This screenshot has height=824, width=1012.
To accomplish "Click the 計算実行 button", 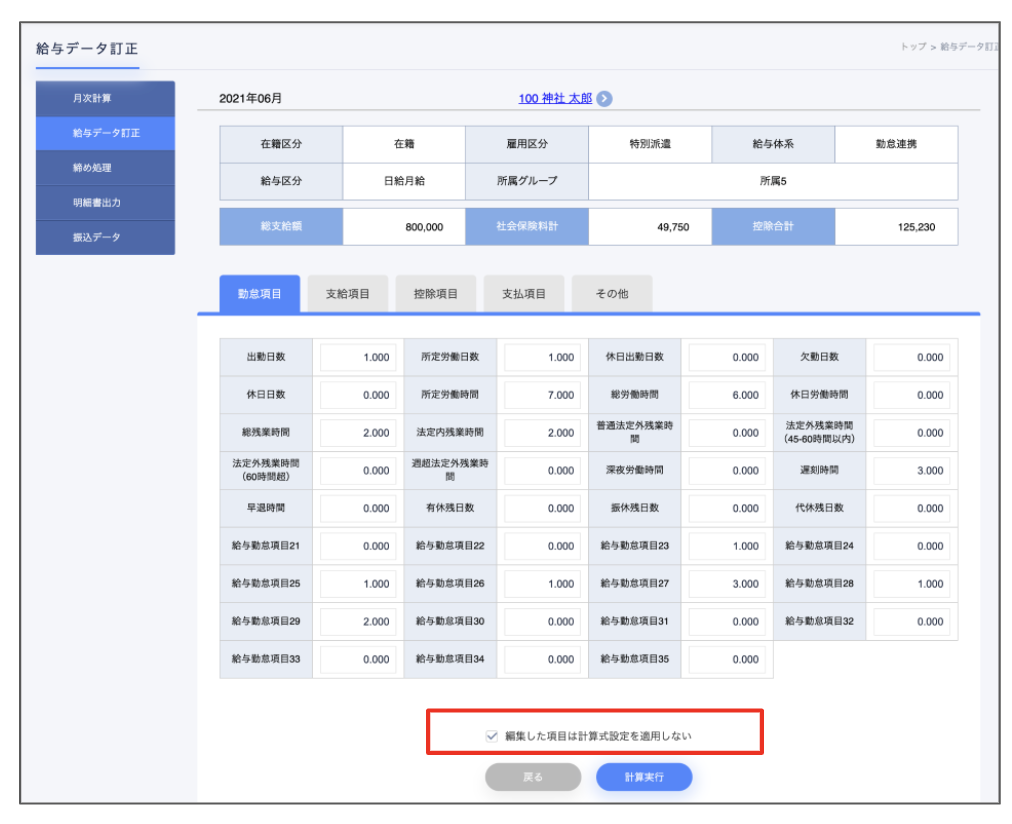I will [x=644, y=777].
